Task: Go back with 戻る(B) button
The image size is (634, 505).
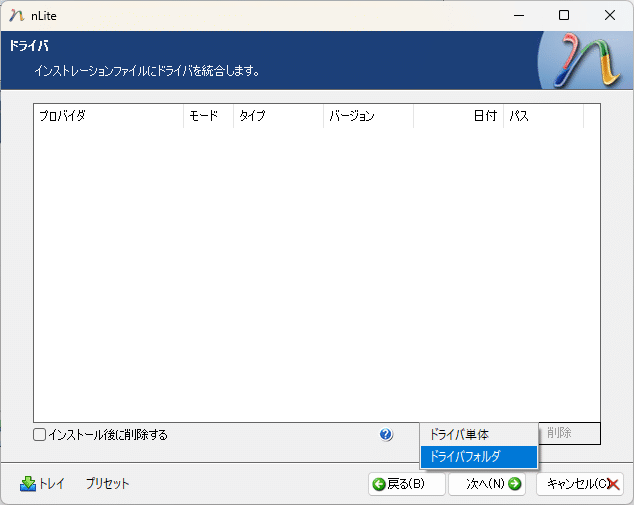Action: (x=406, y=484)
